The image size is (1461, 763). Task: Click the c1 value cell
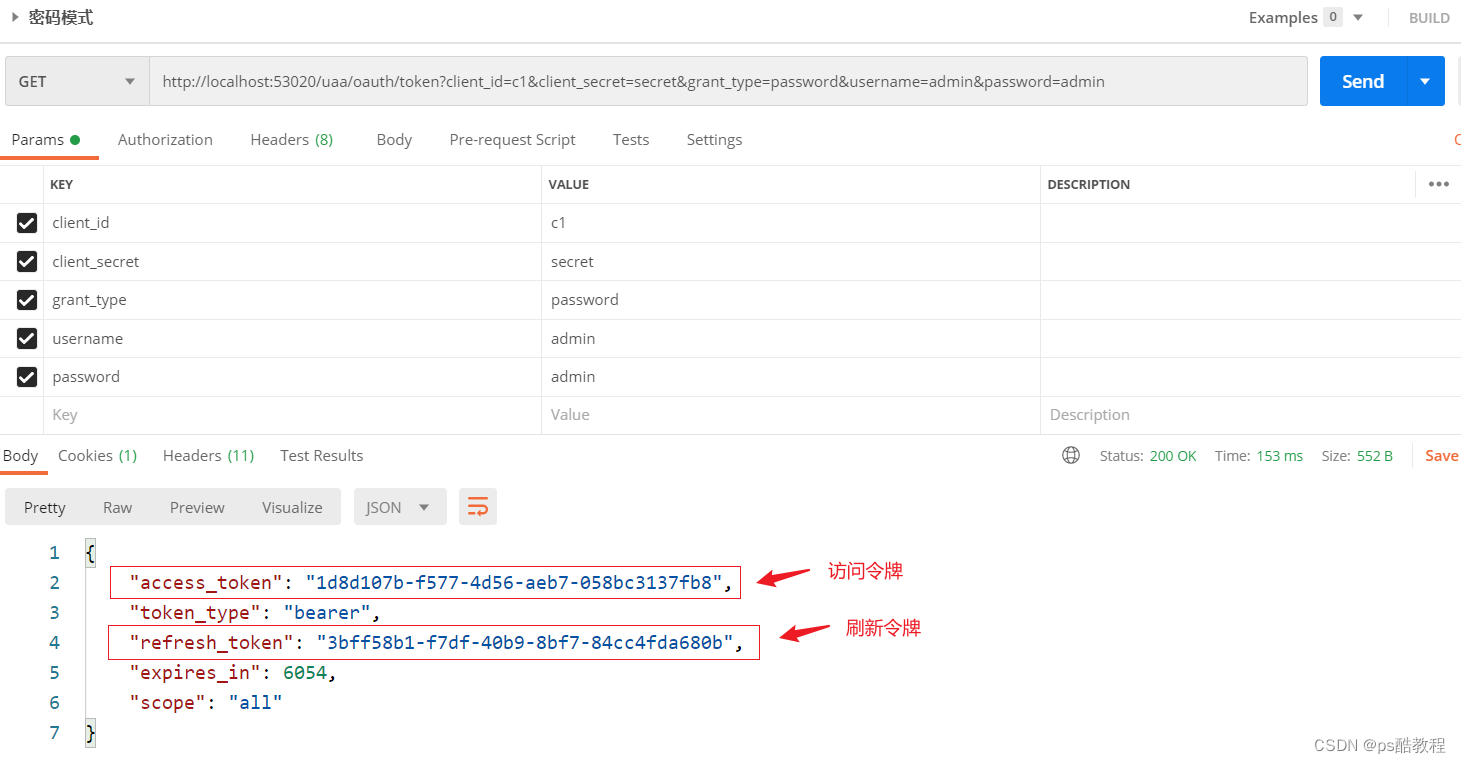coord(791,223)
